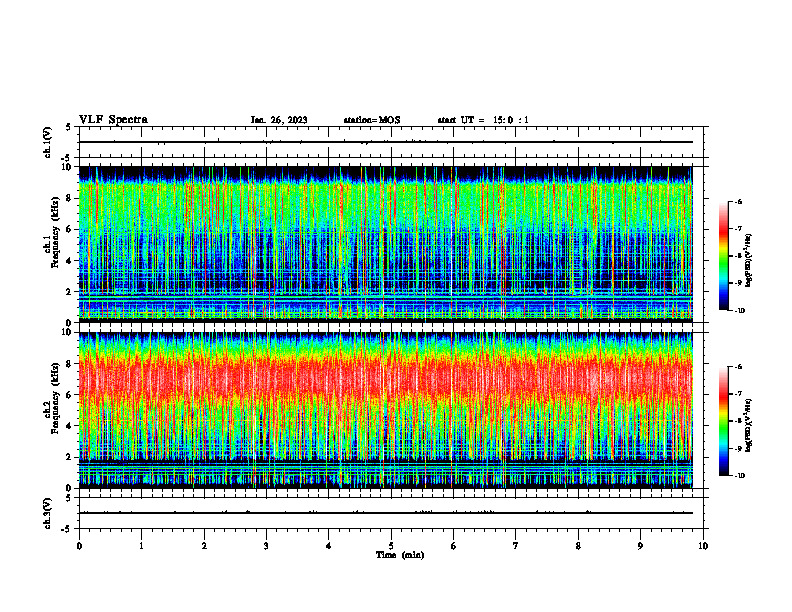
Task: Click tick label "4" on the Time axis
Action: point(329,546)
